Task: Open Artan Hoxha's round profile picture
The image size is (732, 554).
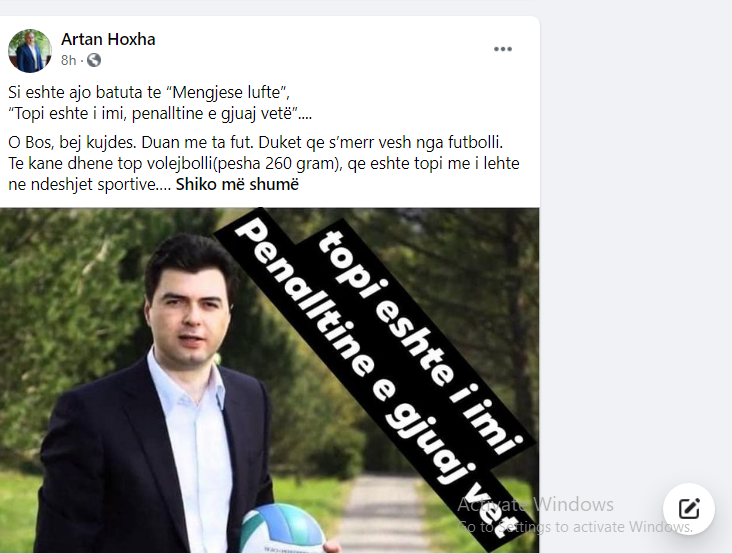Action: pyautogui.click(x=30, y=51)
